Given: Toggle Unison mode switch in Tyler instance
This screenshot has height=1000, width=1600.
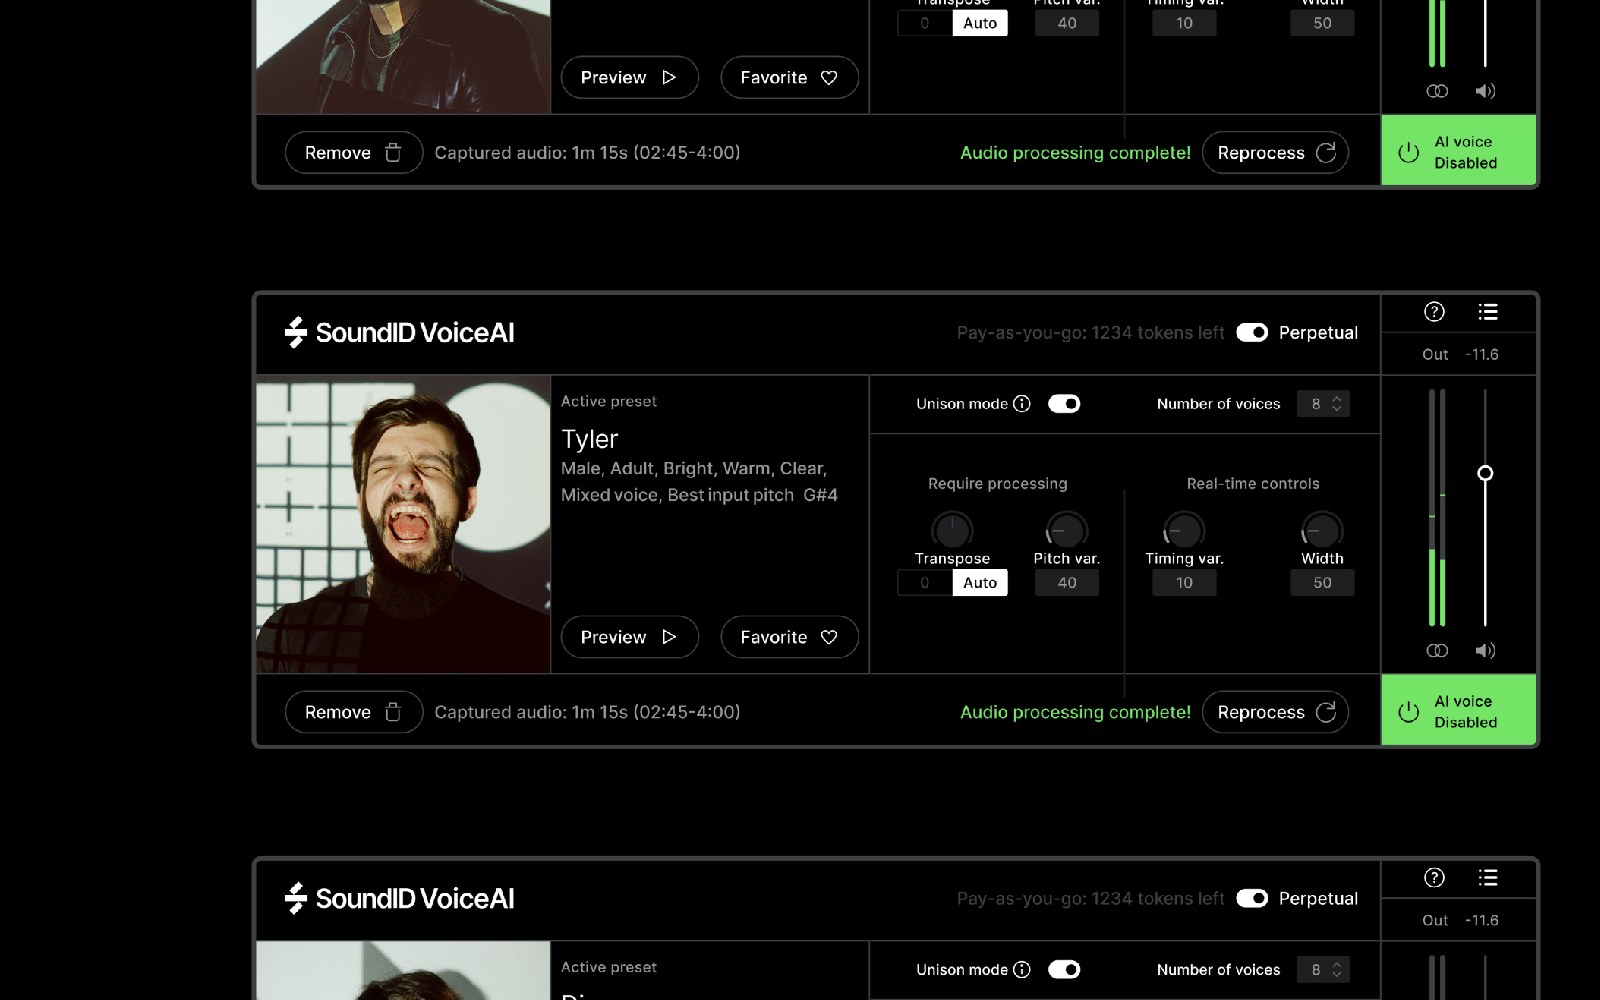Looking at the screenshot, I should coord(1064,404).
